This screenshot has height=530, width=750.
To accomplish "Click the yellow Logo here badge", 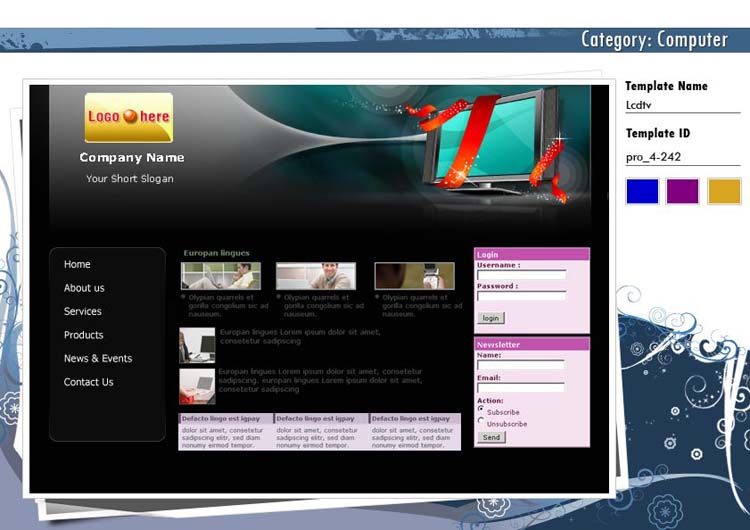I will 128,117.
